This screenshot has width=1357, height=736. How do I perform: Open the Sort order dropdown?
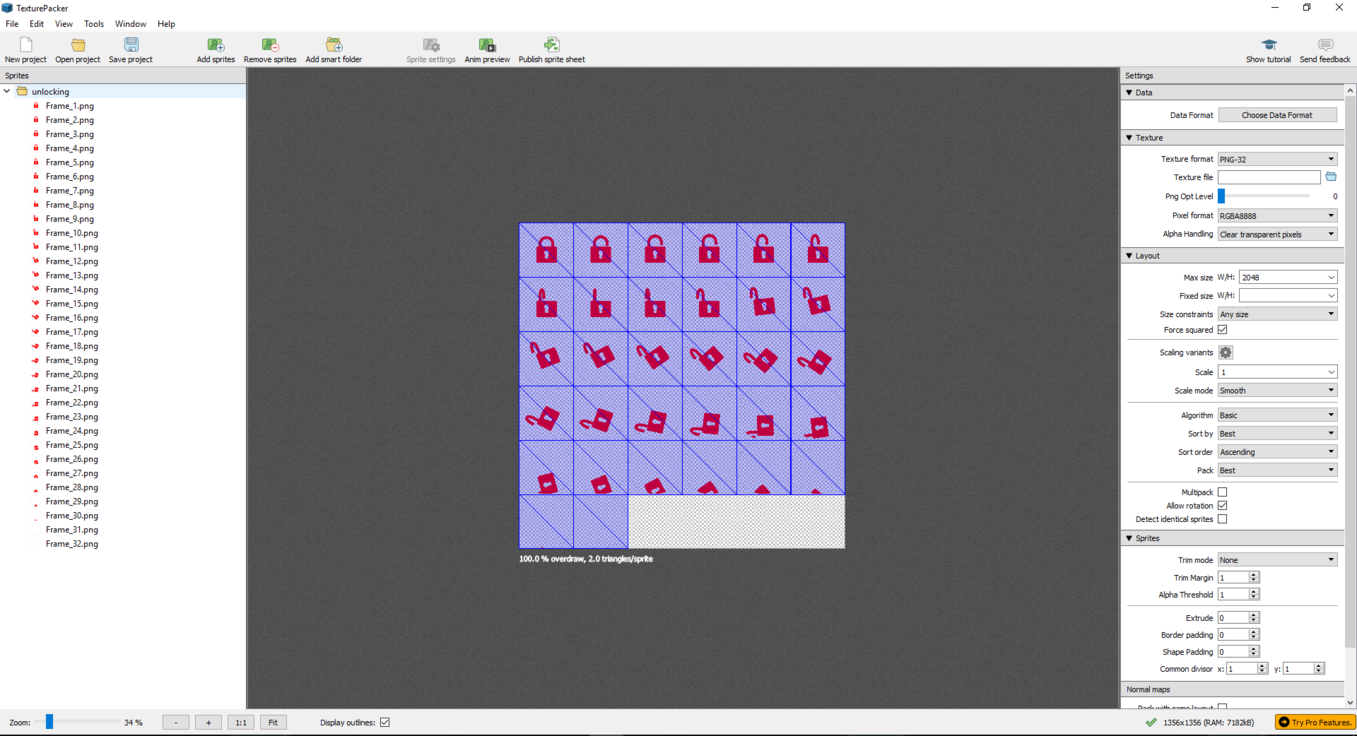point(1277,452)
